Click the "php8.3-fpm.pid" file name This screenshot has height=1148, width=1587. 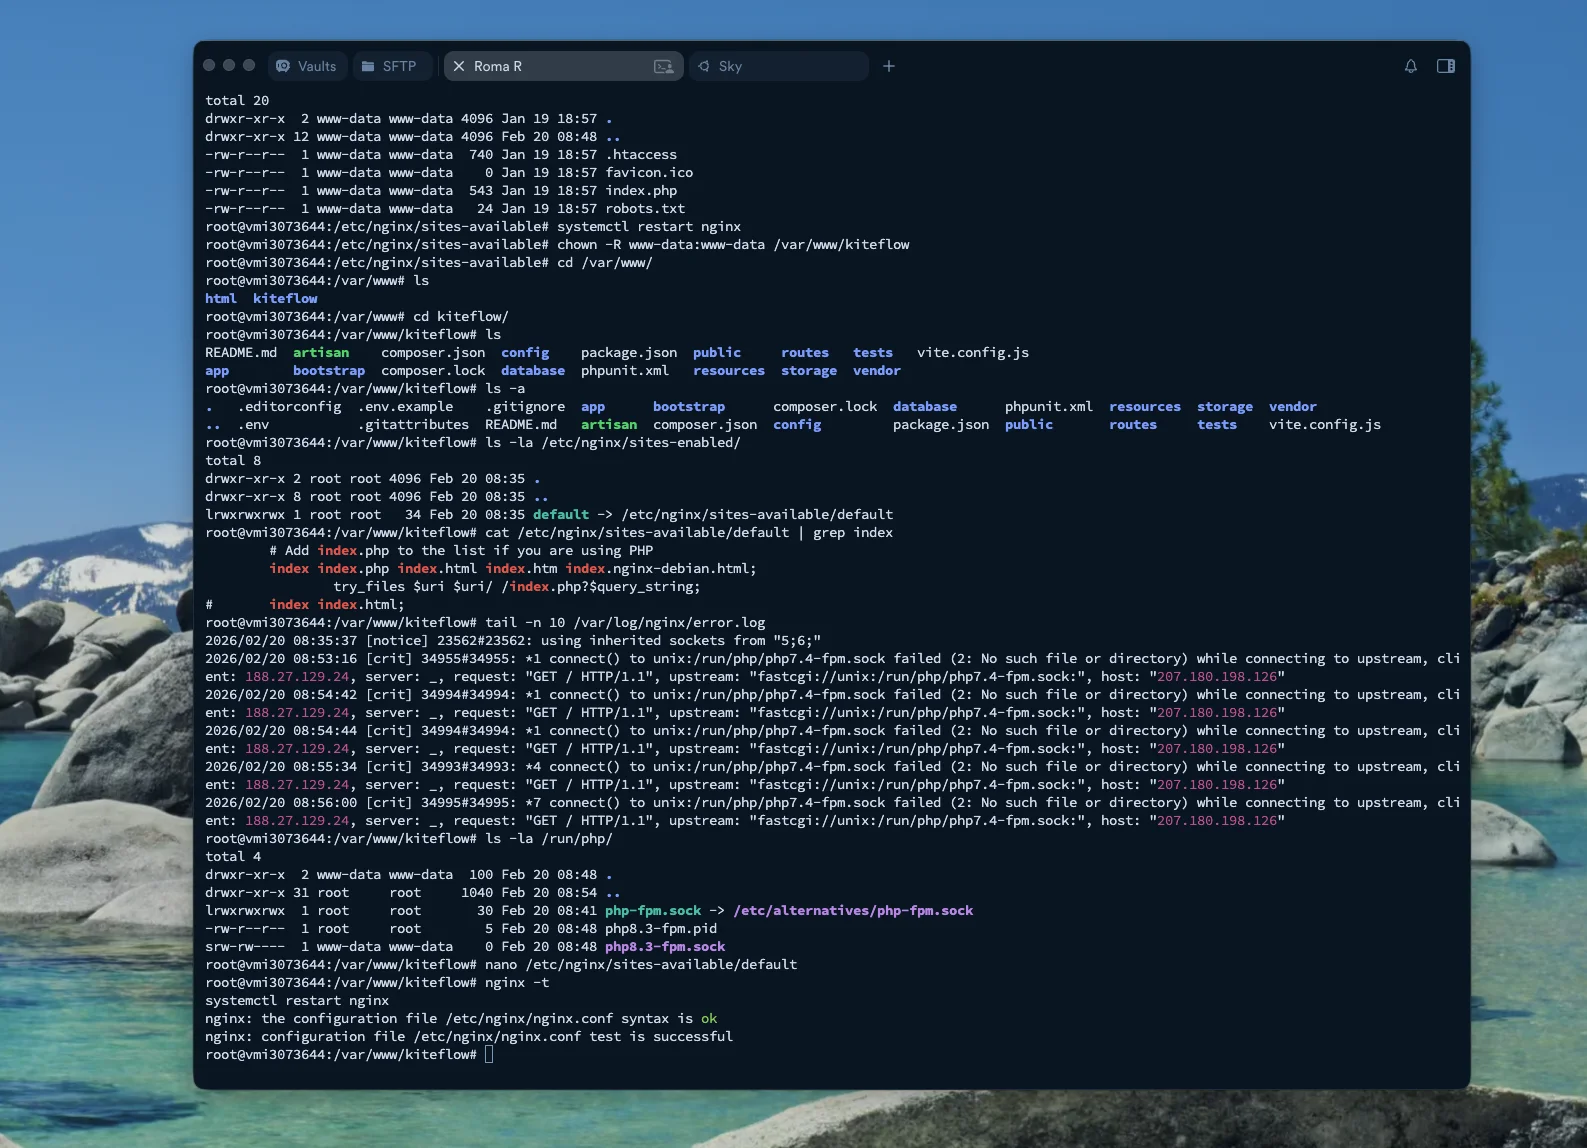point(661,928)
